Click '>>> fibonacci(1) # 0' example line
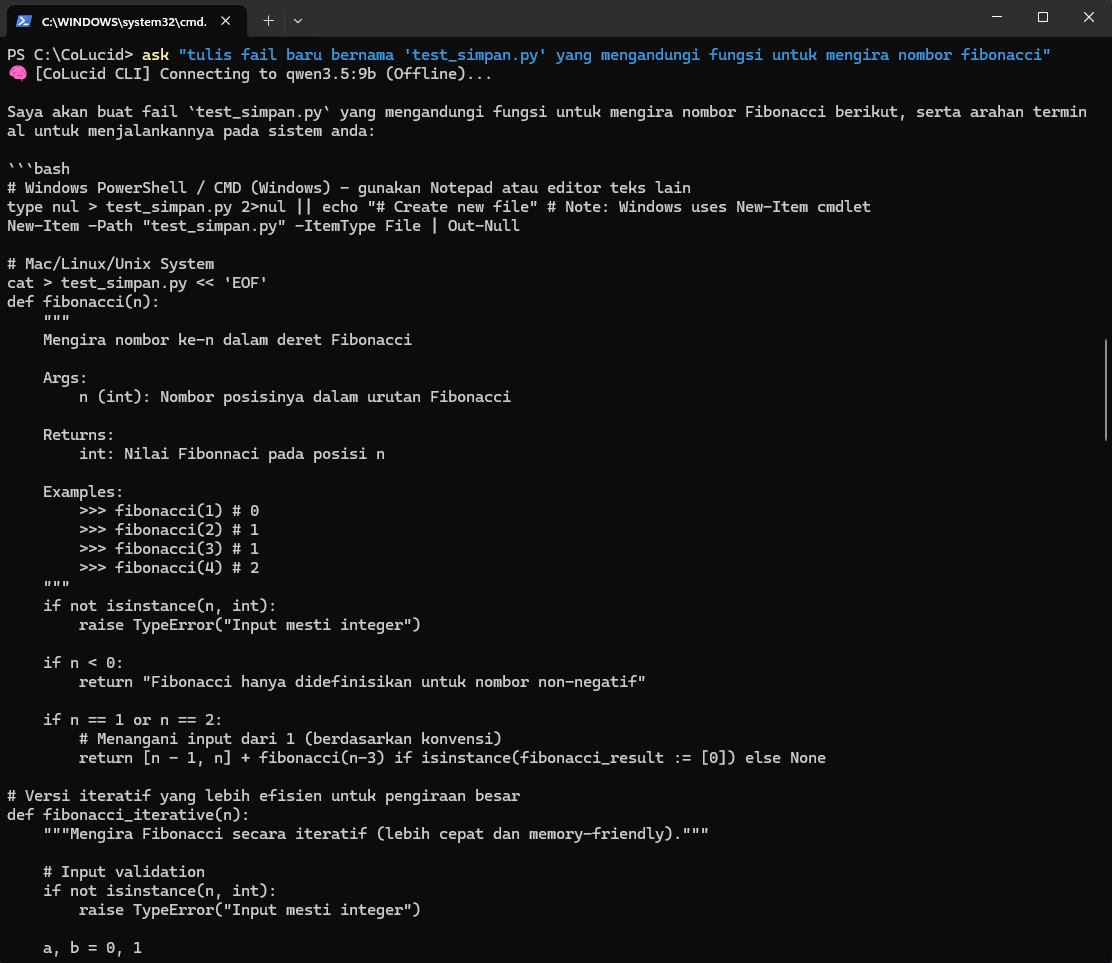The image size is (1112, 963). coord(169,511)
